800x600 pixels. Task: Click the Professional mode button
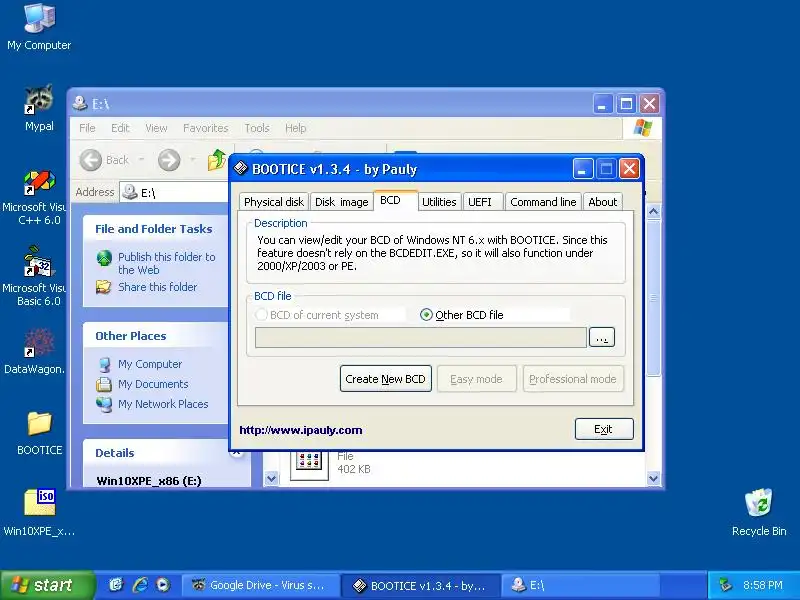[573, 379]
